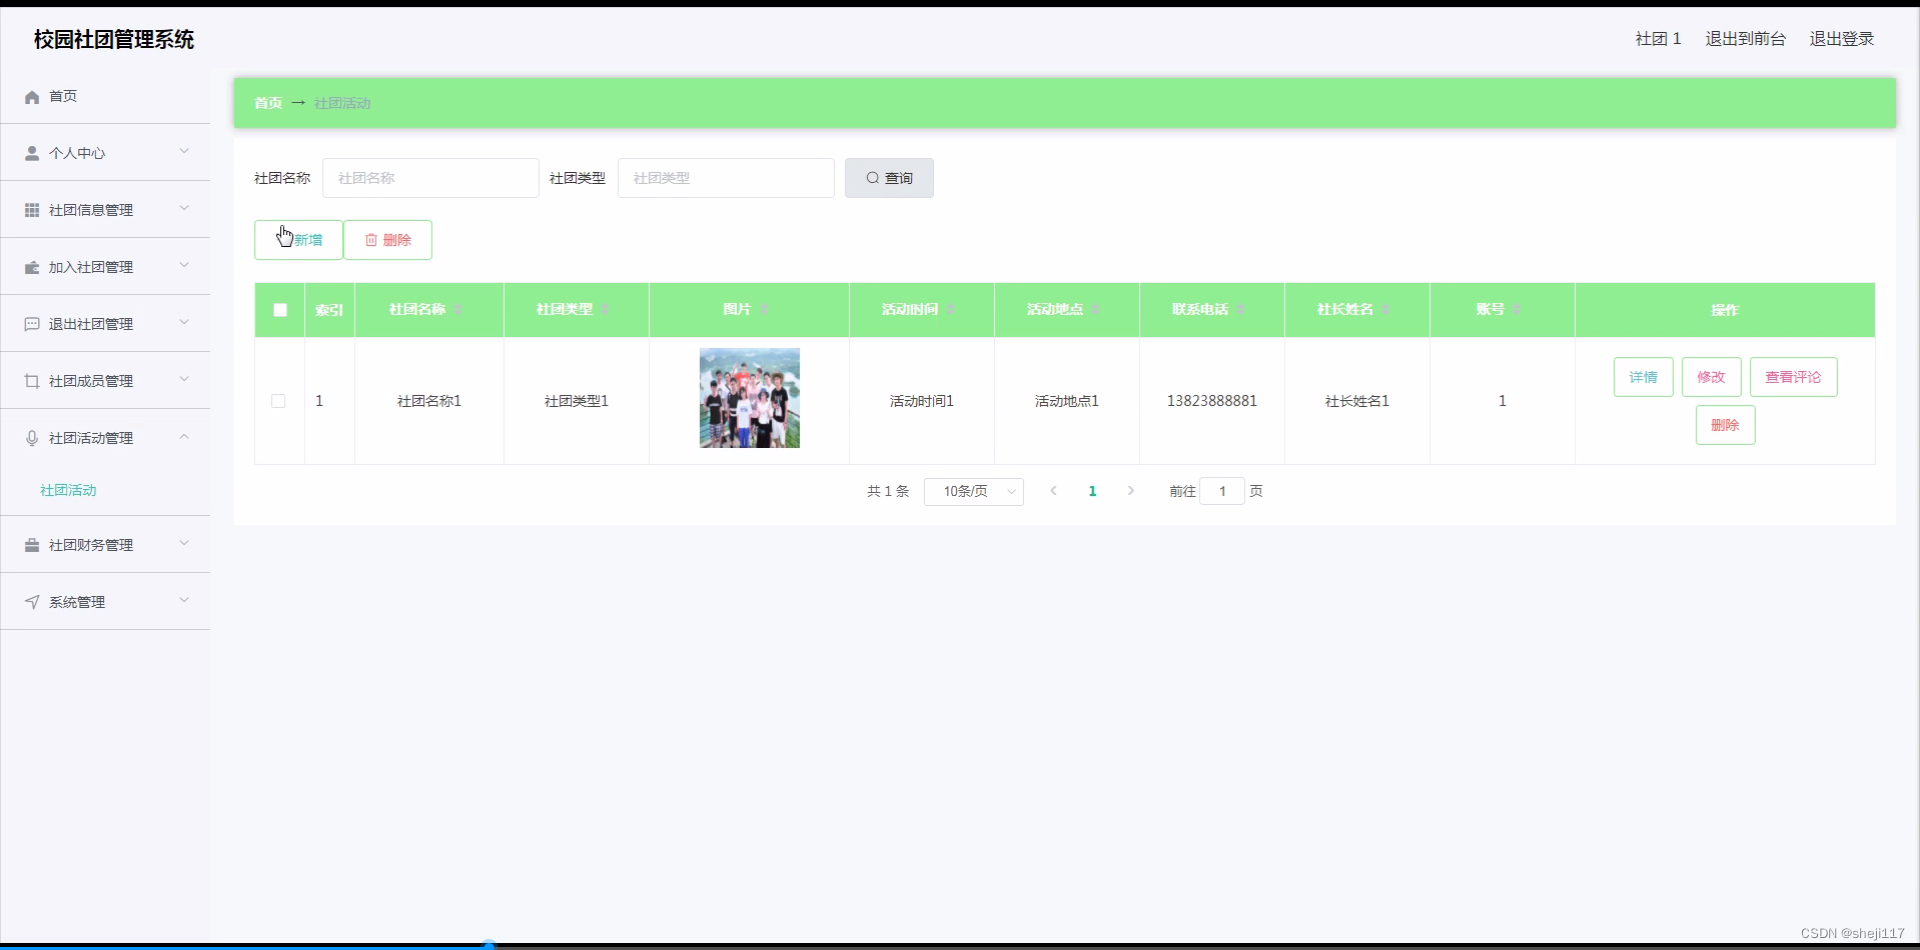Toggle the select-all checkbox in table header

click(278, 310)
